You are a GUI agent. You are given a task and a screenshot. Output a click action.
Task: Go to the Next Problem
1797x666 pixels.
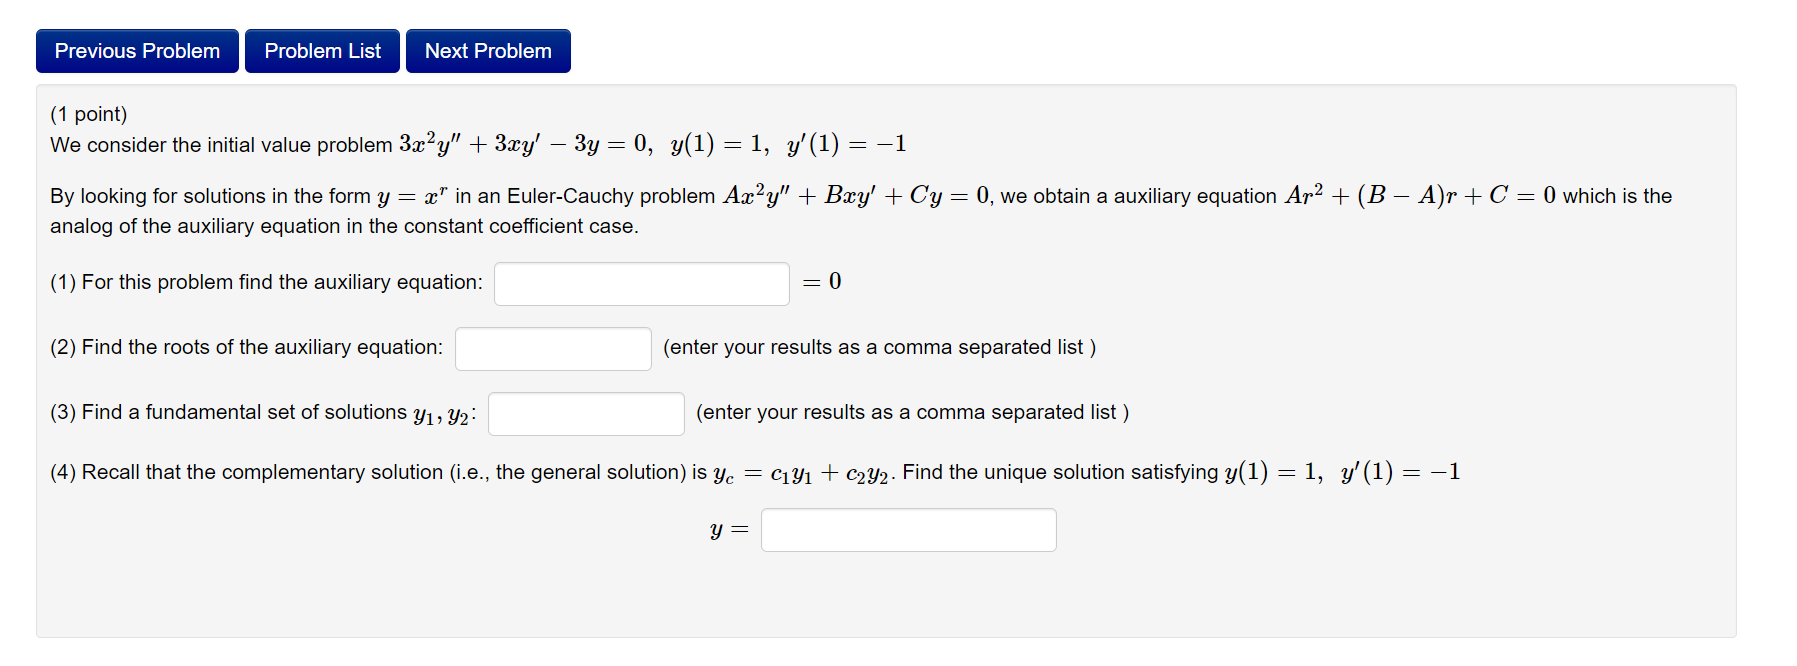487,50
